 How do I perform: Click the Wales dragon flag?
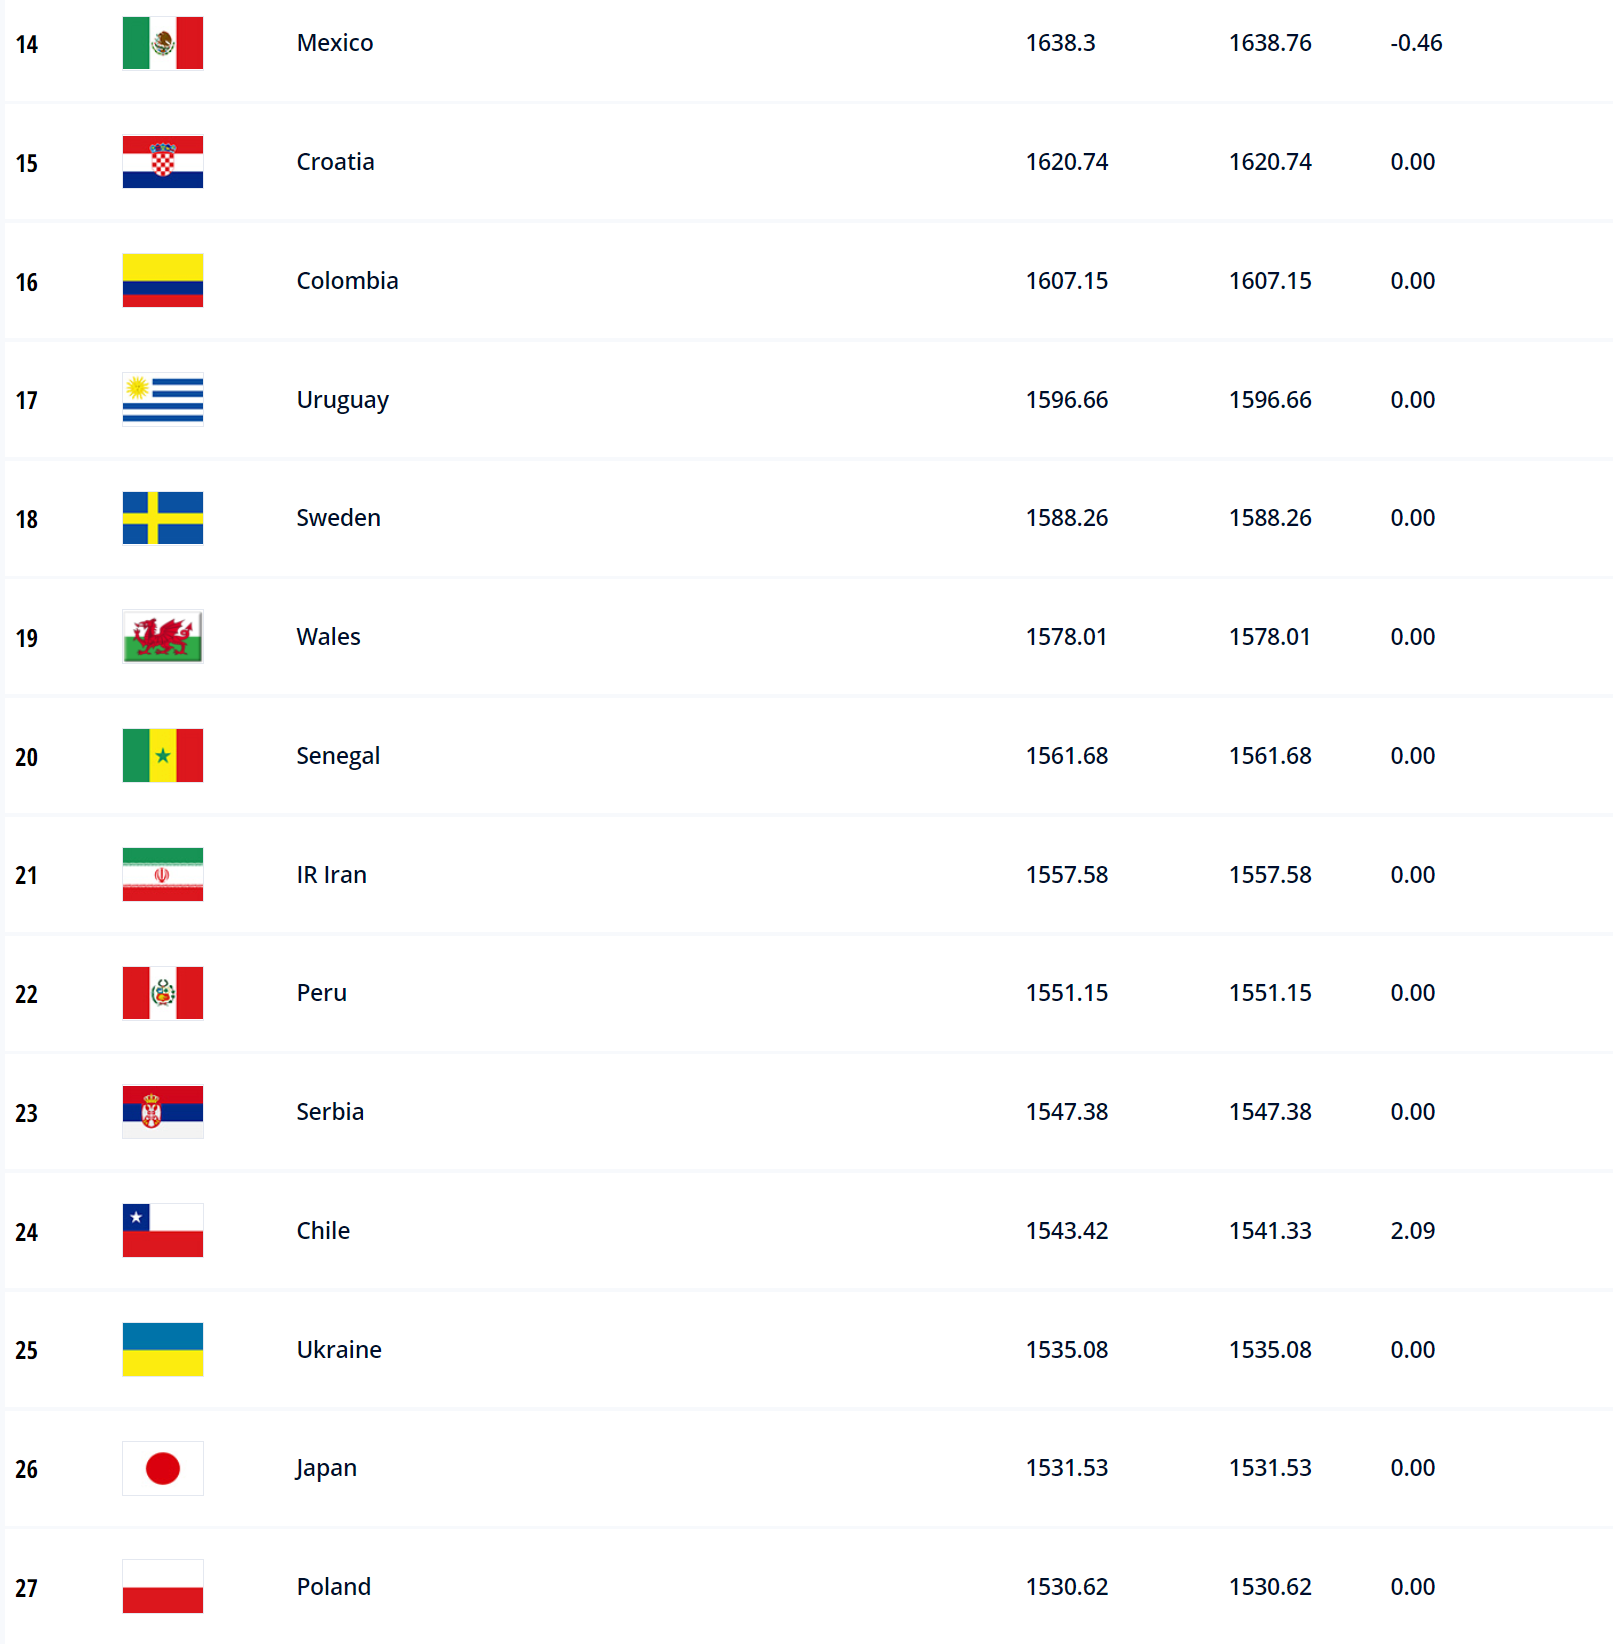(x=162, y=637)
